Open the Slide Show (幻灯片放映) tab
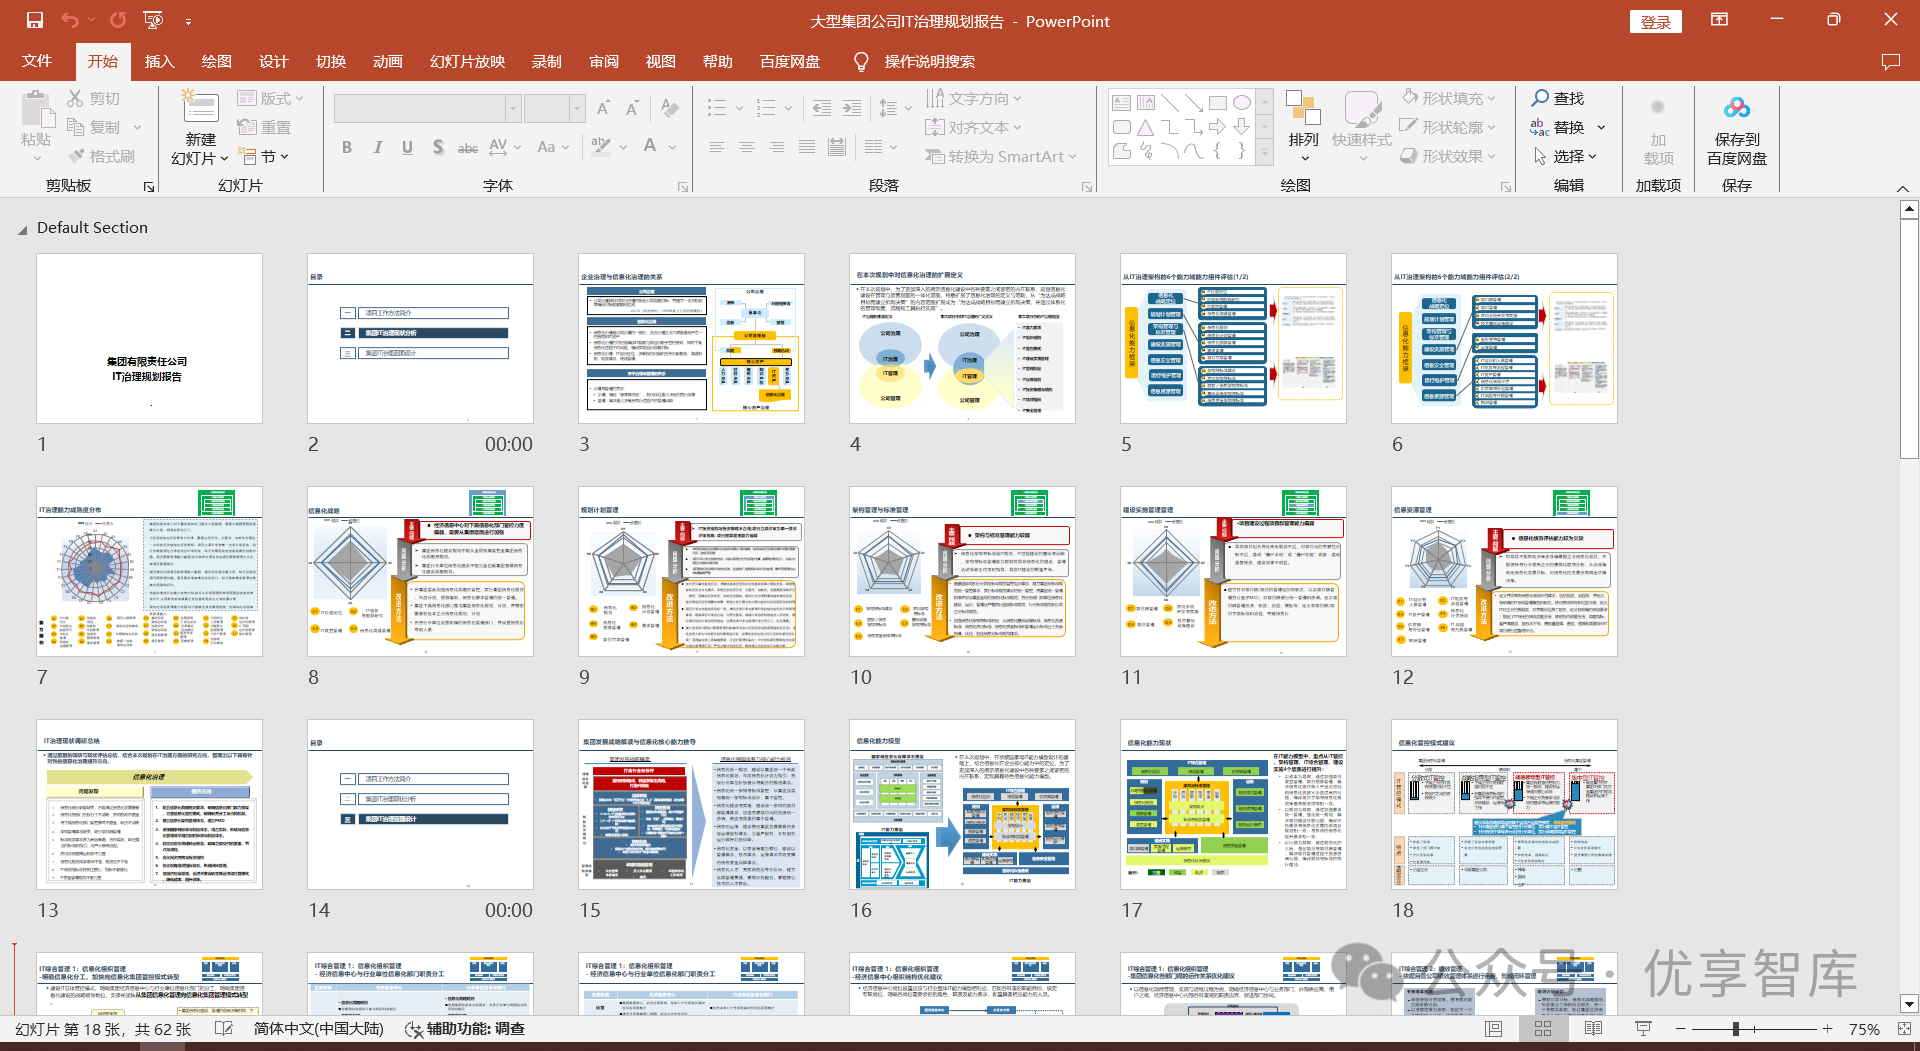The image size is (1920, 1051). point(467,62)
